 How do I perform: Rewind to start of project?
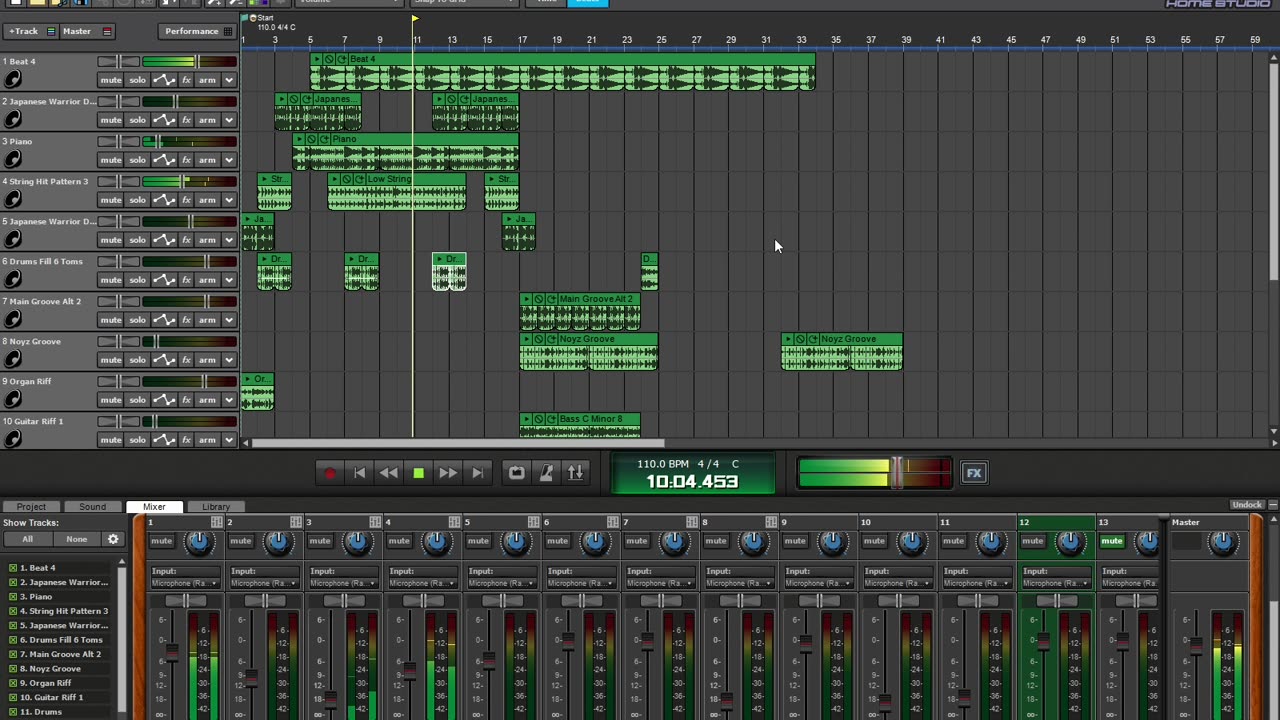click(360, 473)
